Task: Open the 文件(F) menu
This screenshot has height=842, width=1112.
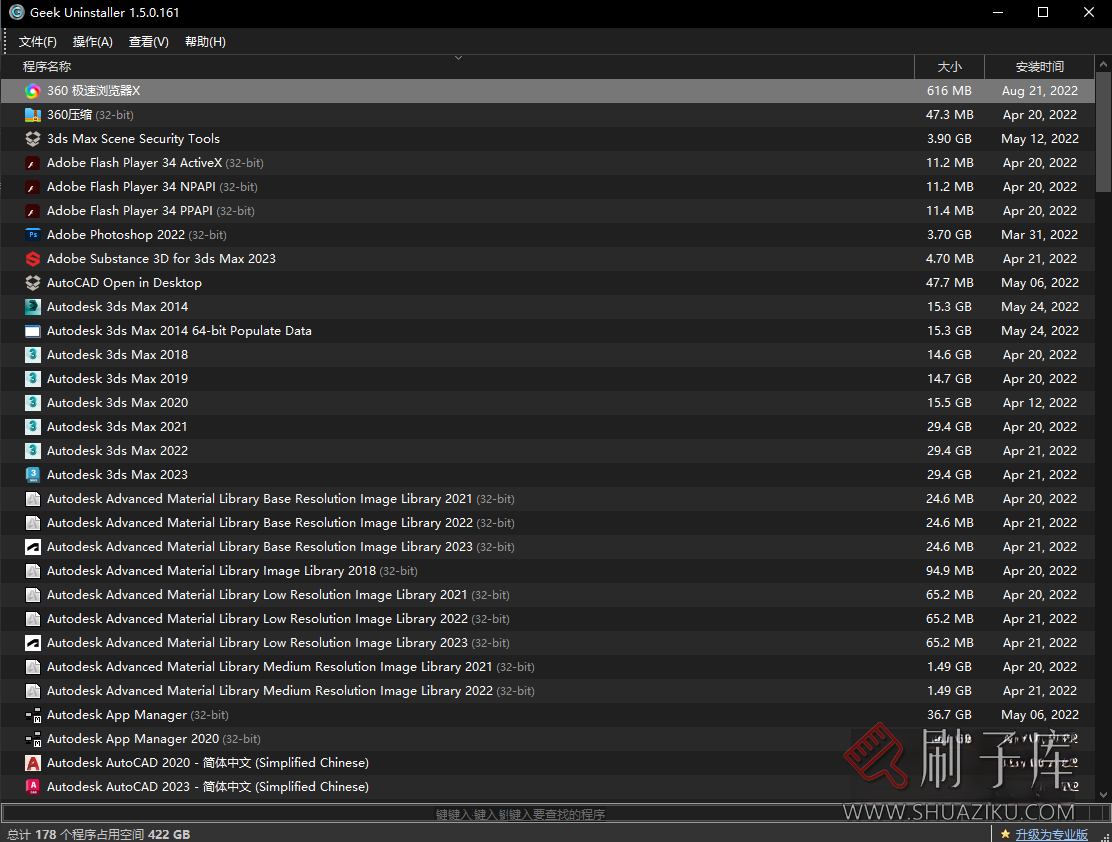Action: click(38, 42)
